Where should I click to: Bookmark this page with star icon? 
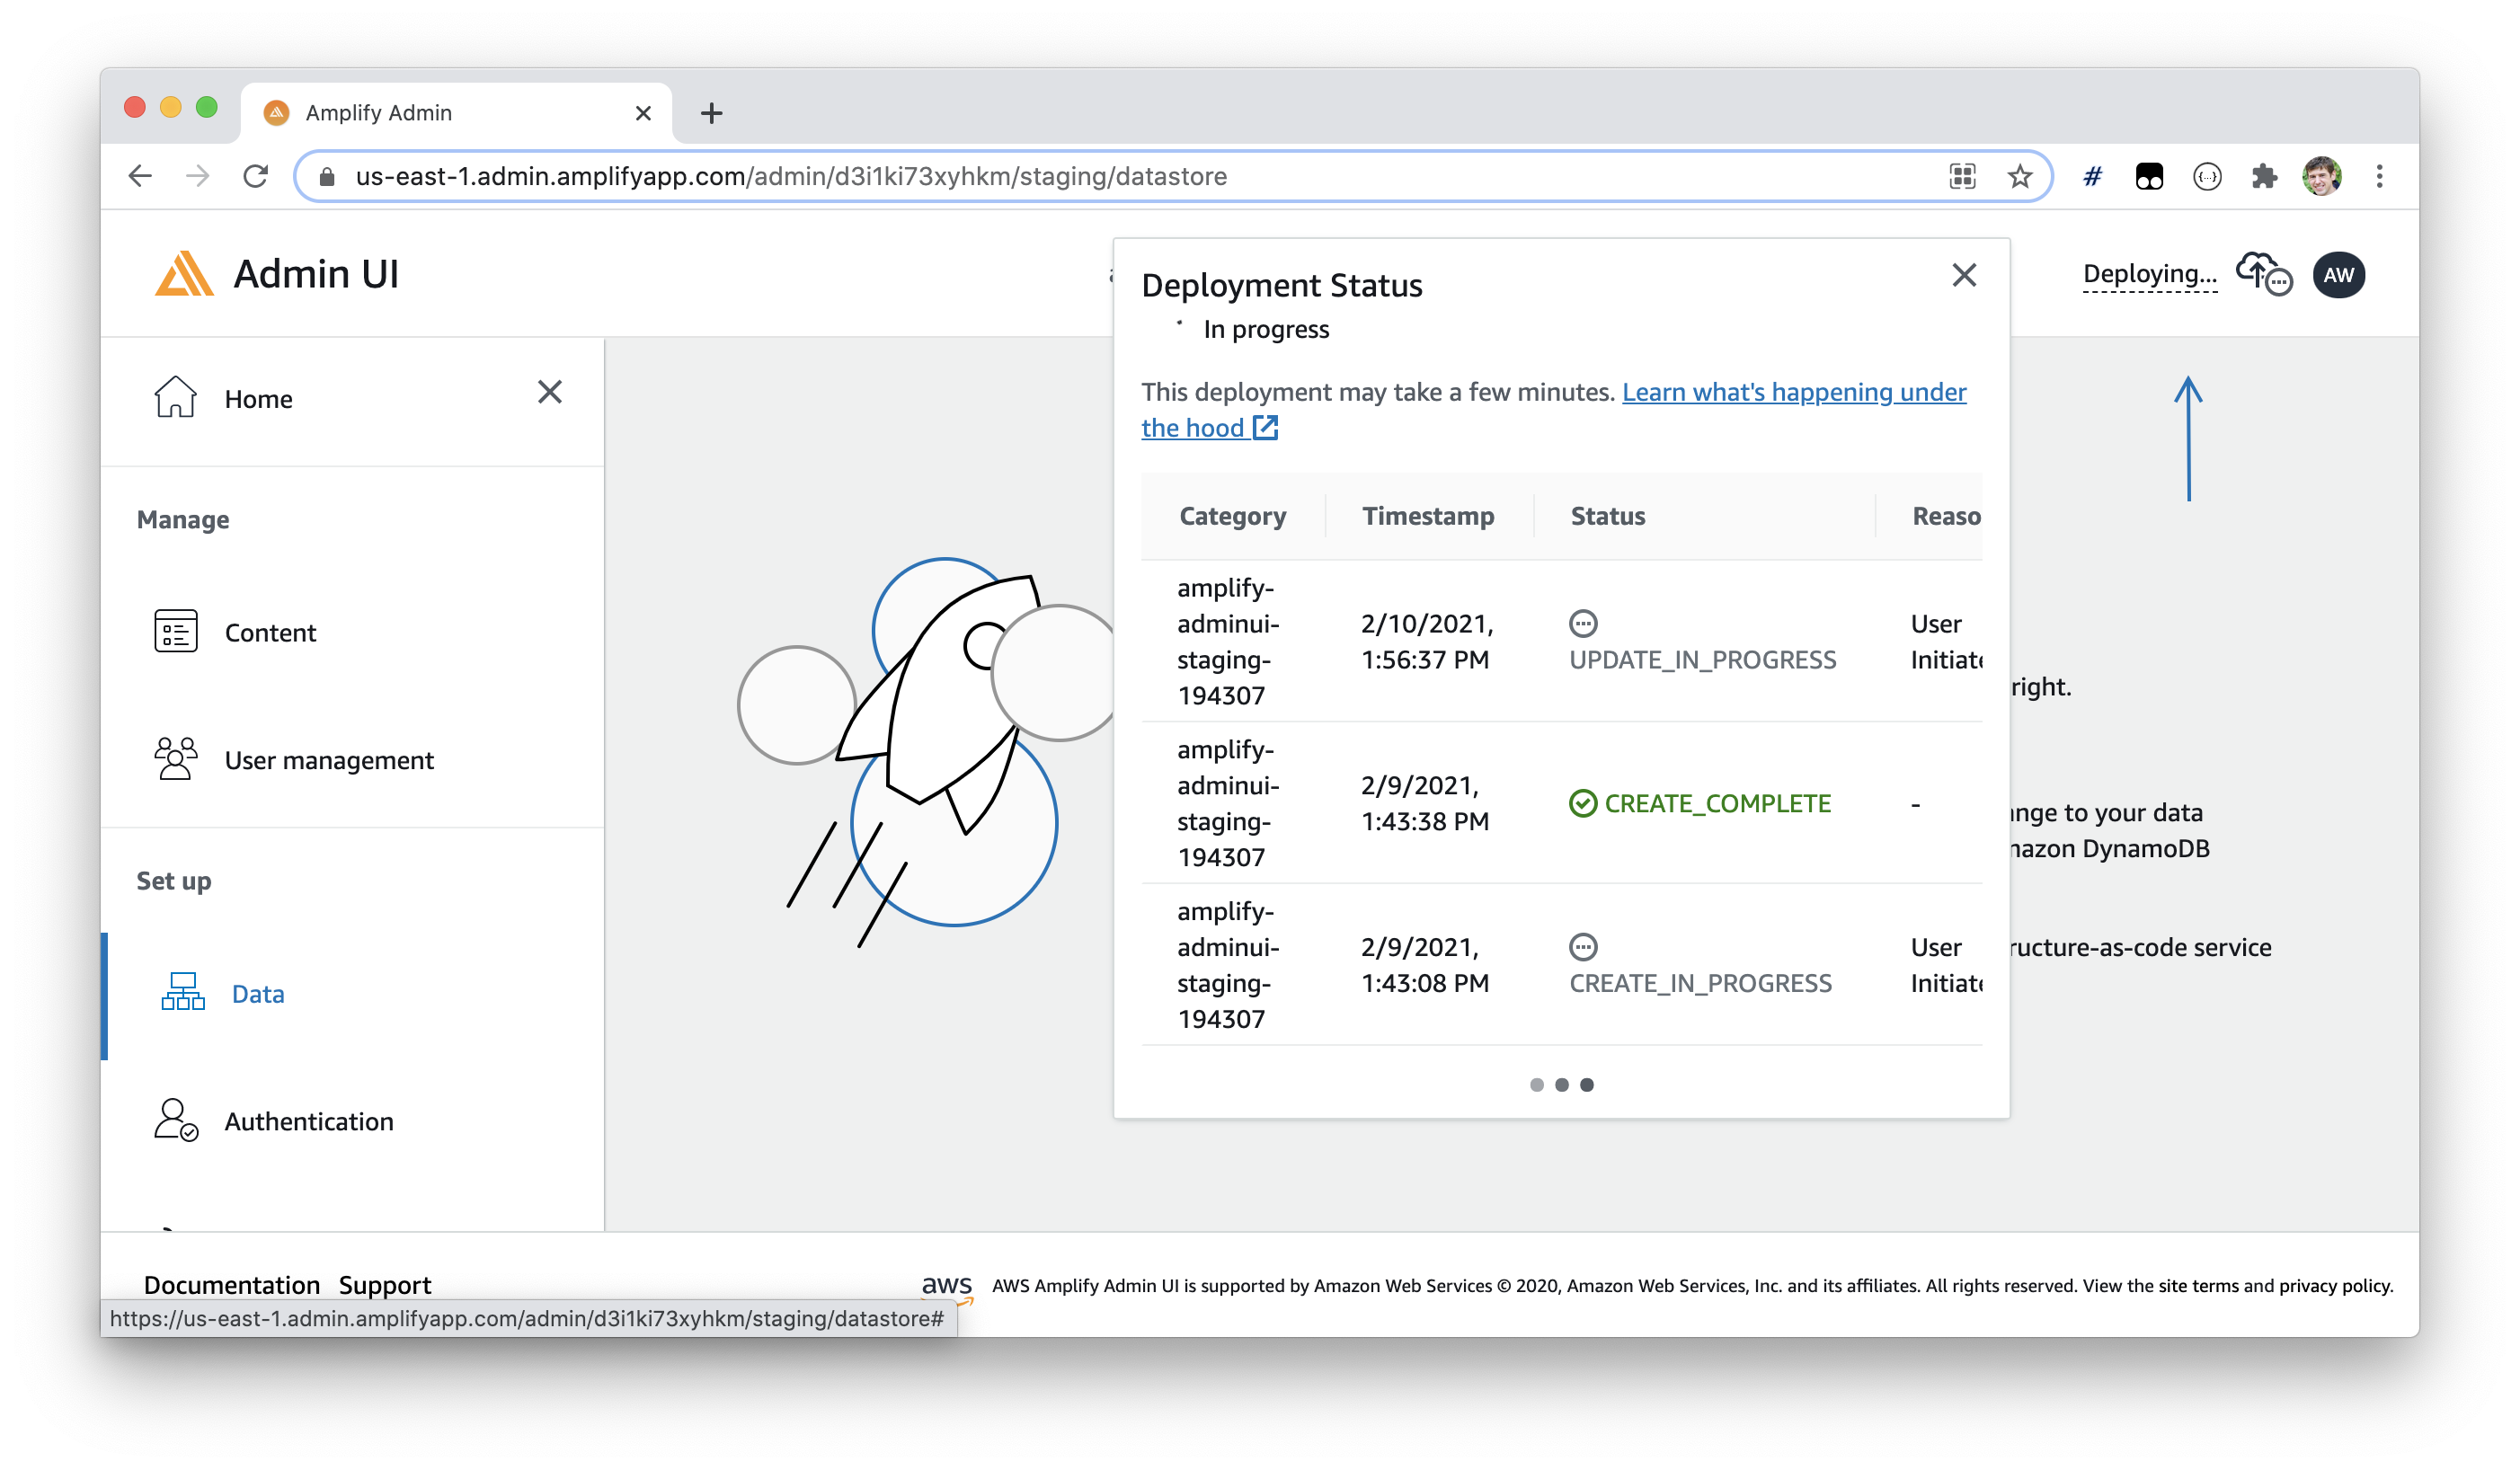[x=2020, y=176]
